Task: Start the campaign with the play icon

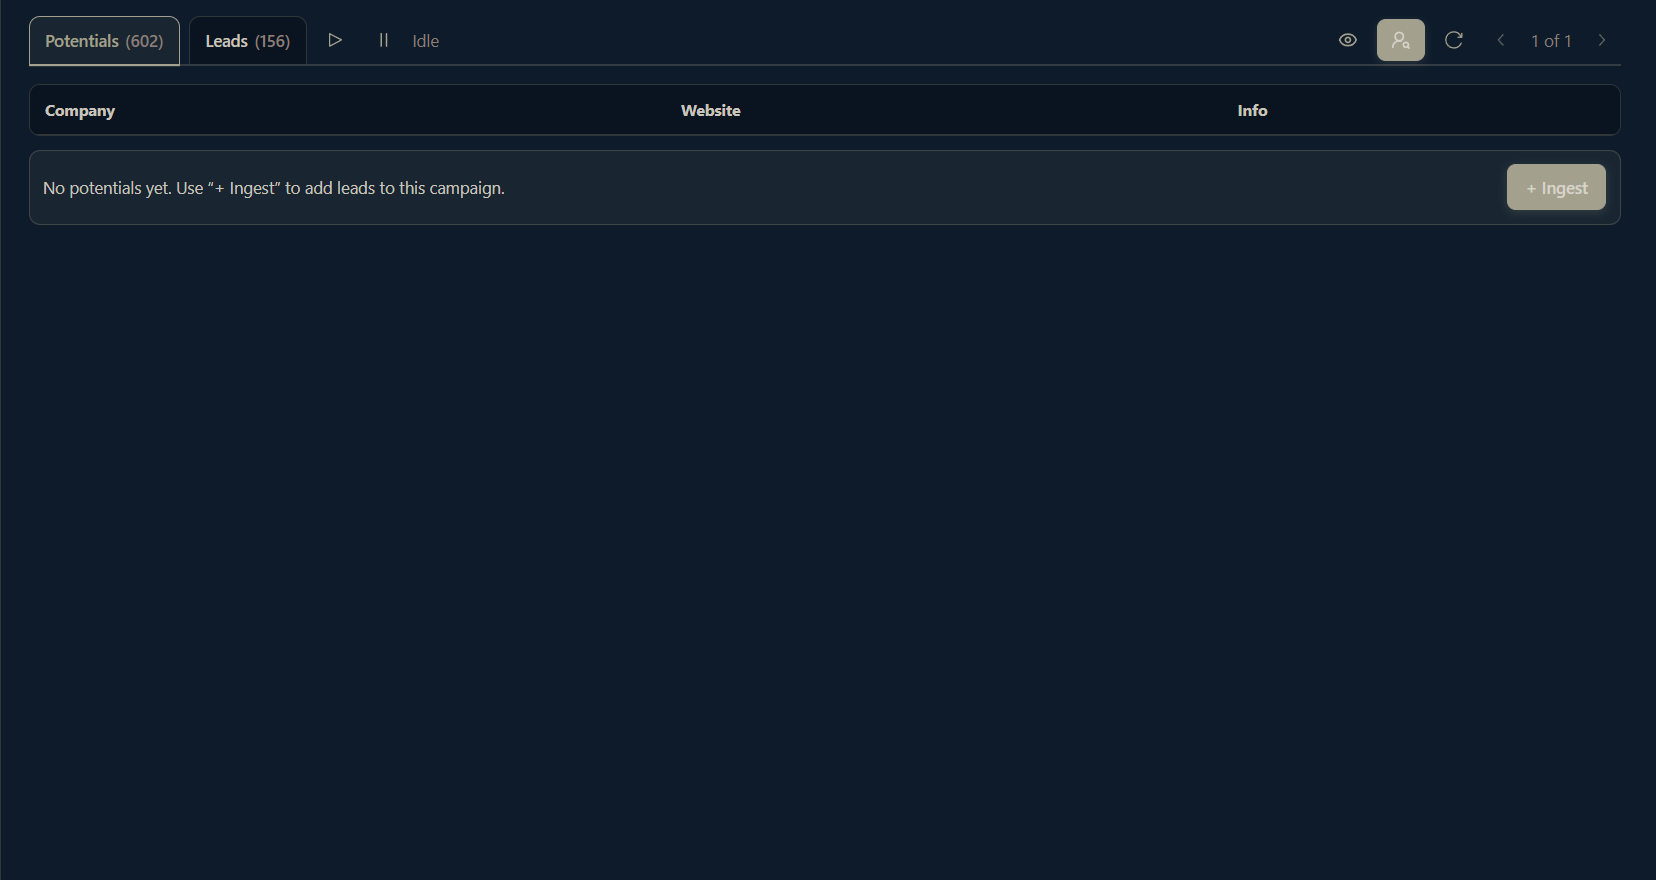Action: 335,40
